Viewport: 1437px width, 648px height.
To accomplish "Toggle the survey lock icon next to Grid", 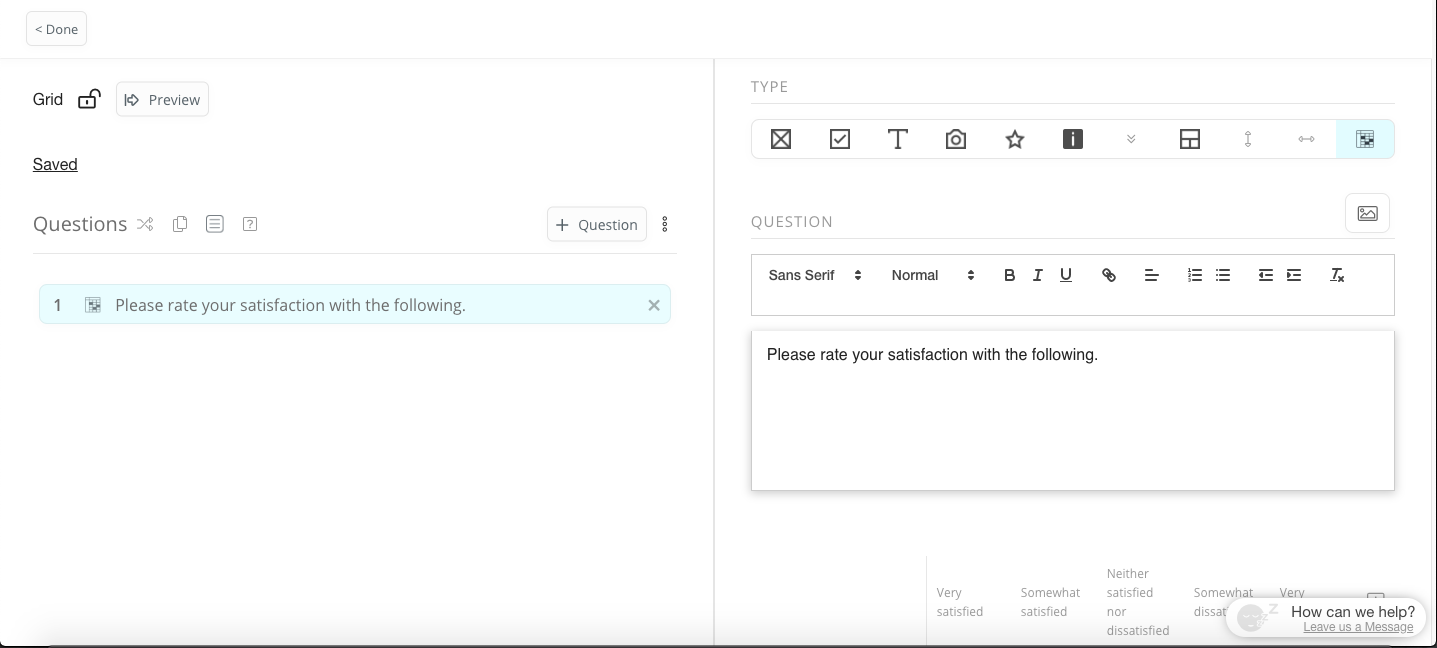I will pos(89,99).
